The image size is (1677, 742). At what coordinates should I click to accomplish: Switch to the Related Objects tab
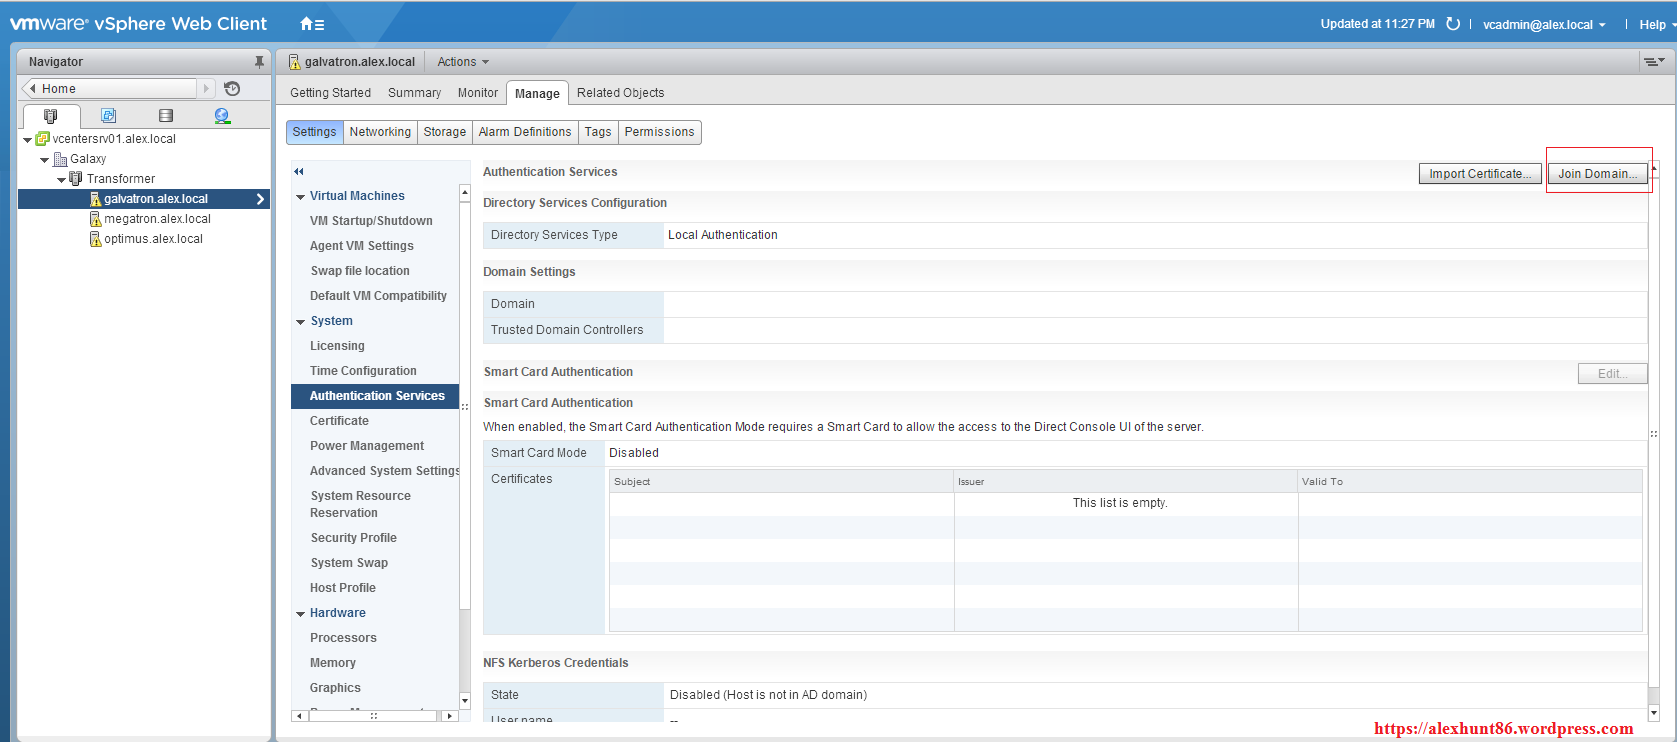click(620, 93)
